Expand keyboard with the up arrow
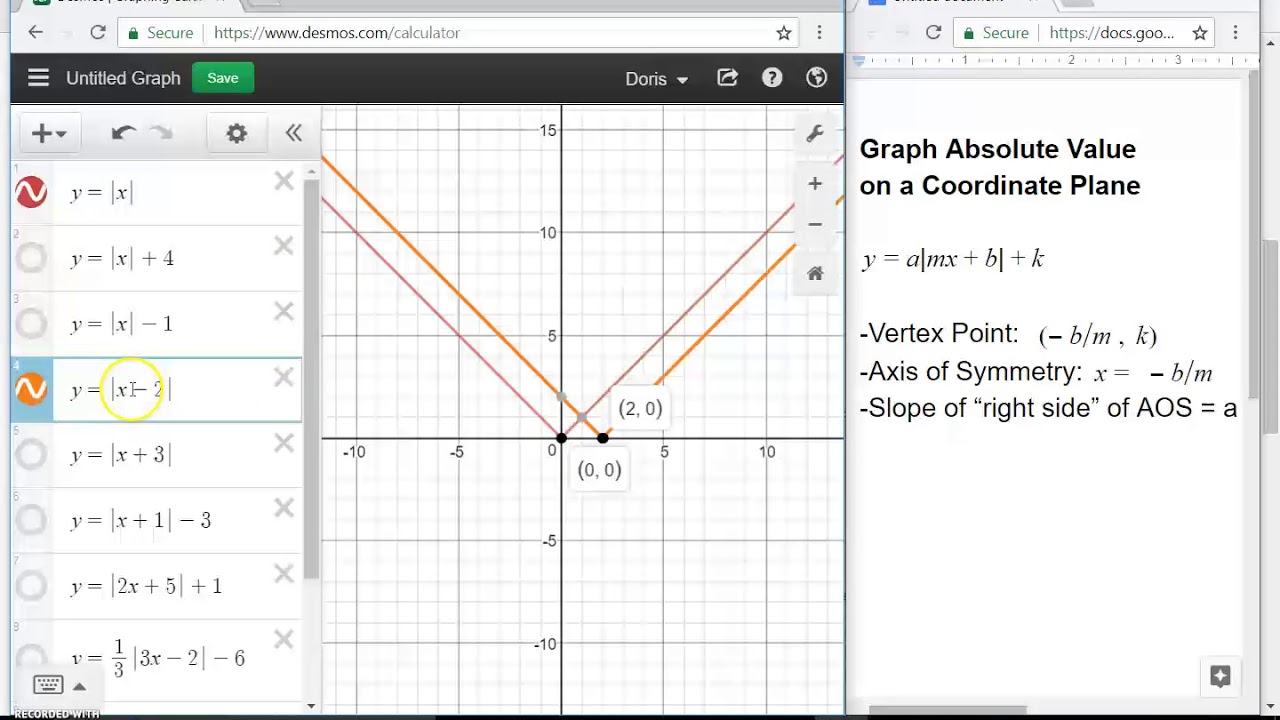1280x720 pixels. (79, 686)
